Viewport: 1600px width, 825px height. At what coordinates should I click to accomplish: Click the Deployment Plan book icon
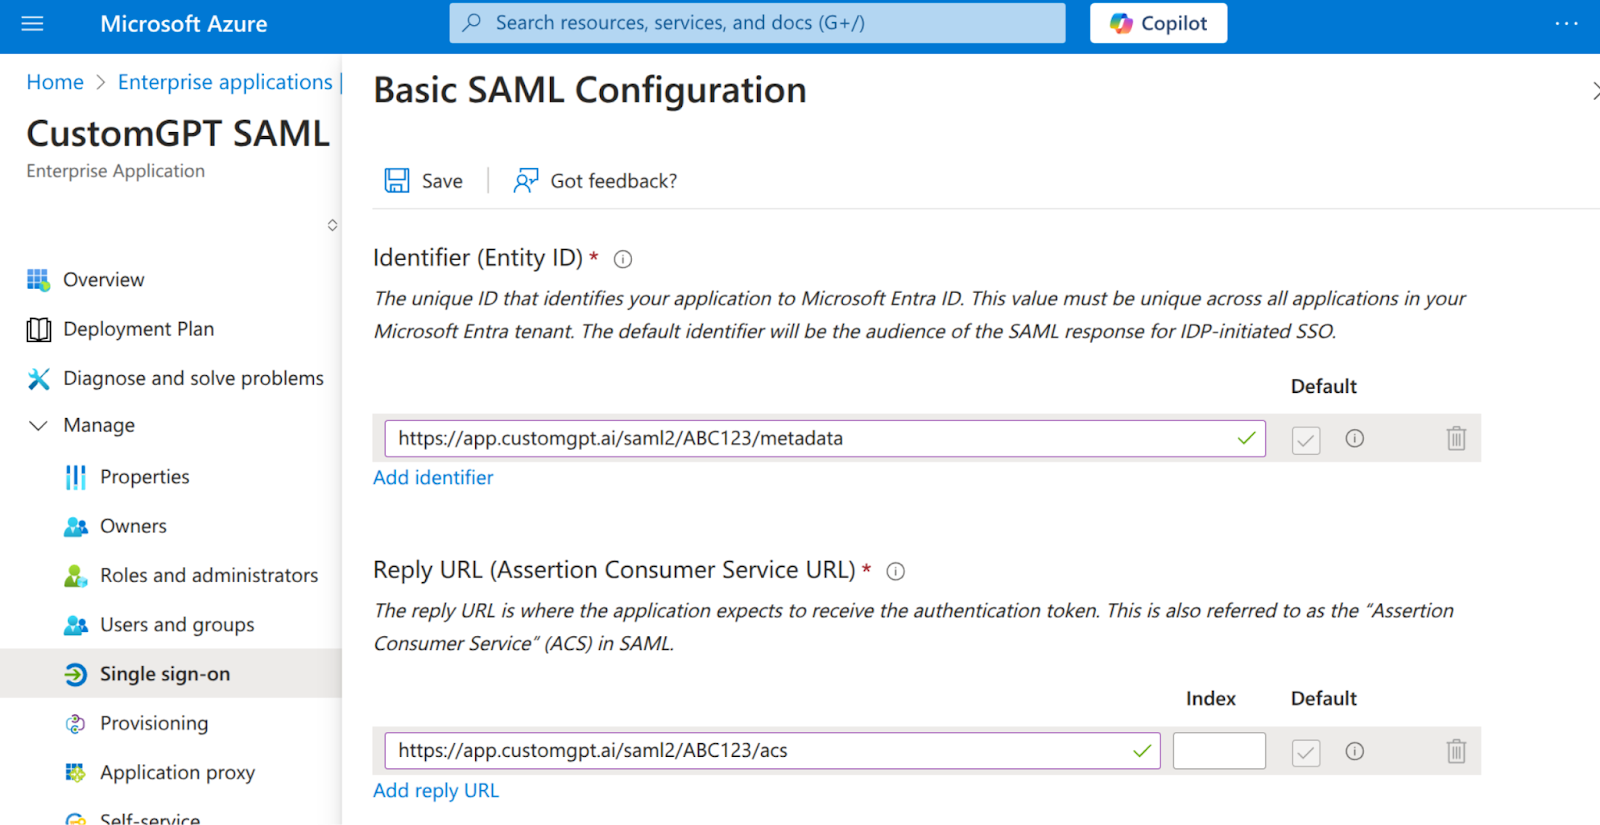(x=39, y=330)
